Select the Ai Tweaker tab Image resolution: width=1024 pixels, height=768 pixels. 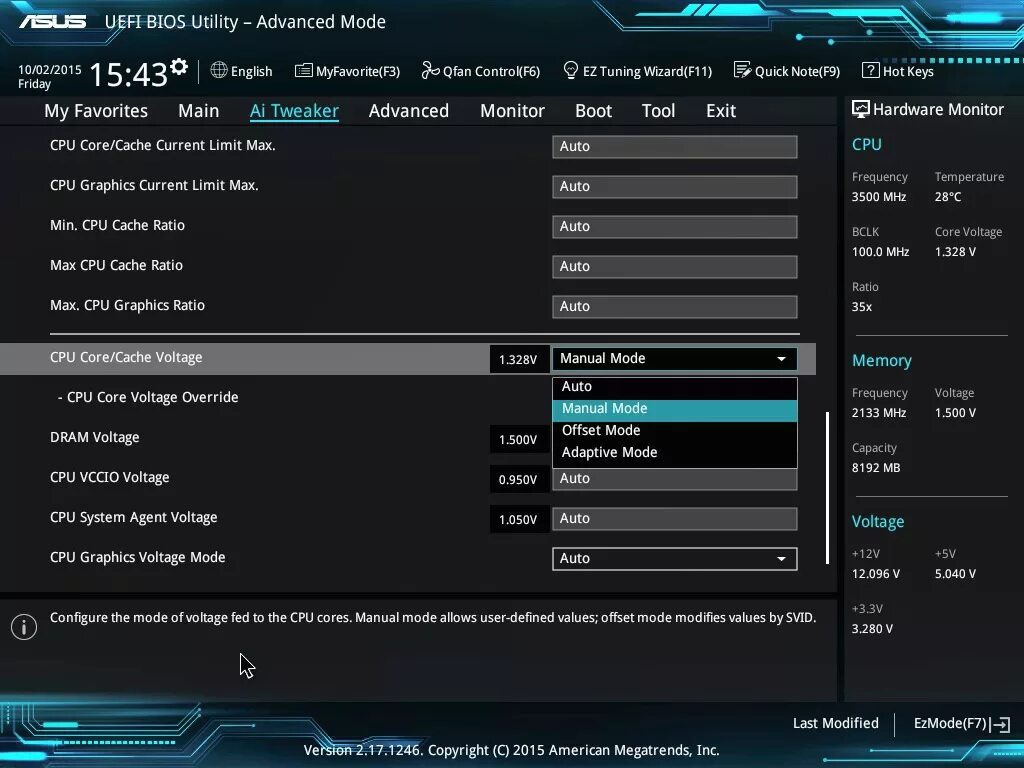294,111
